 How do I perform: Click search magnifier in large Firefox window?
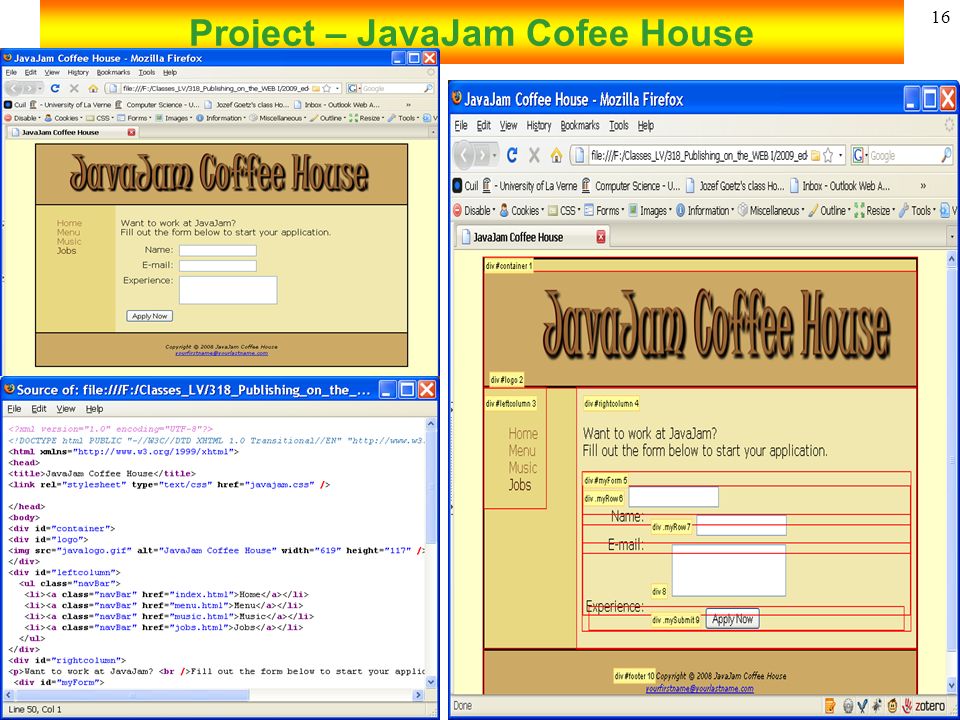coord(946,156)
